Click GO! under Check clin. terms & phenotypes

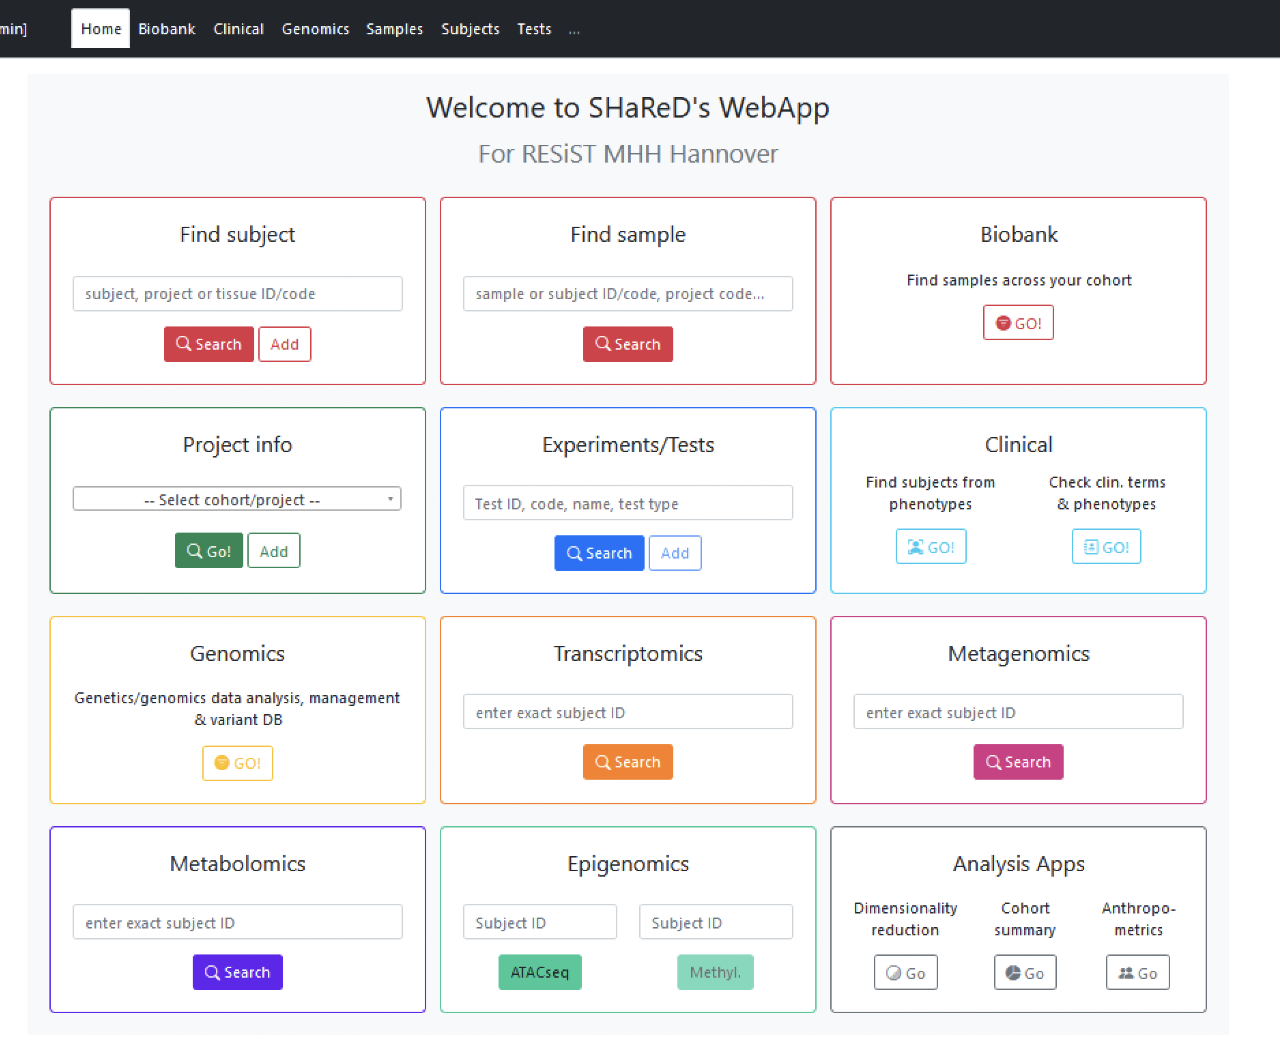click(x=1106, y=547)
